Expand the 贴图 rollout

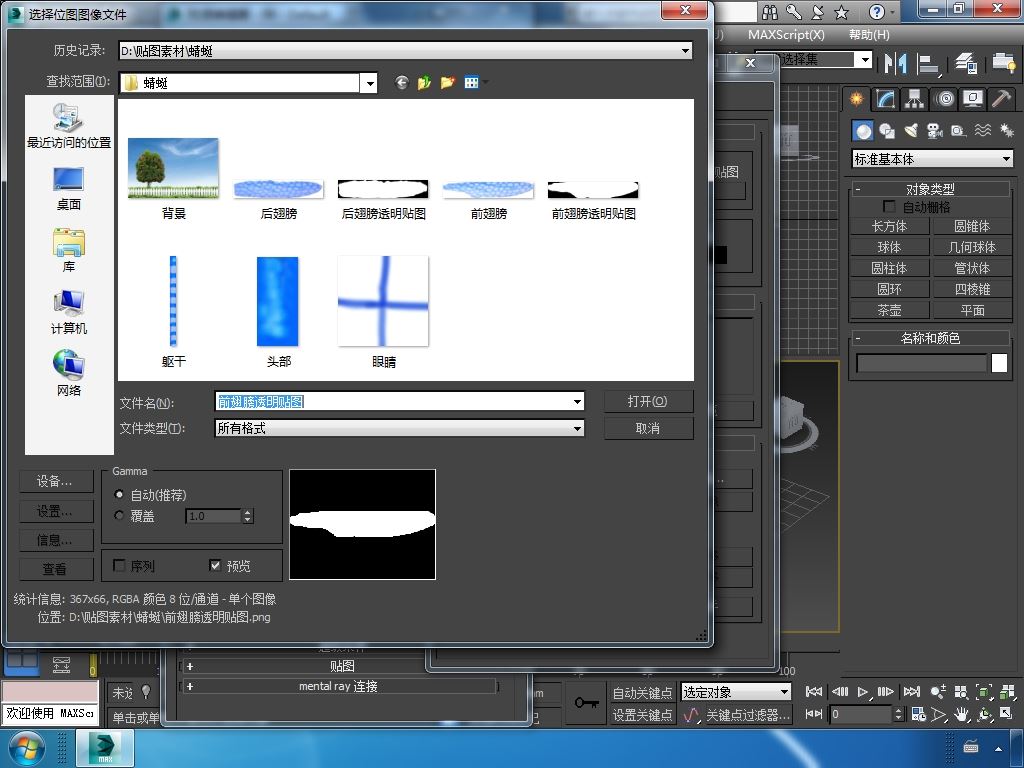tap(341, 666)
